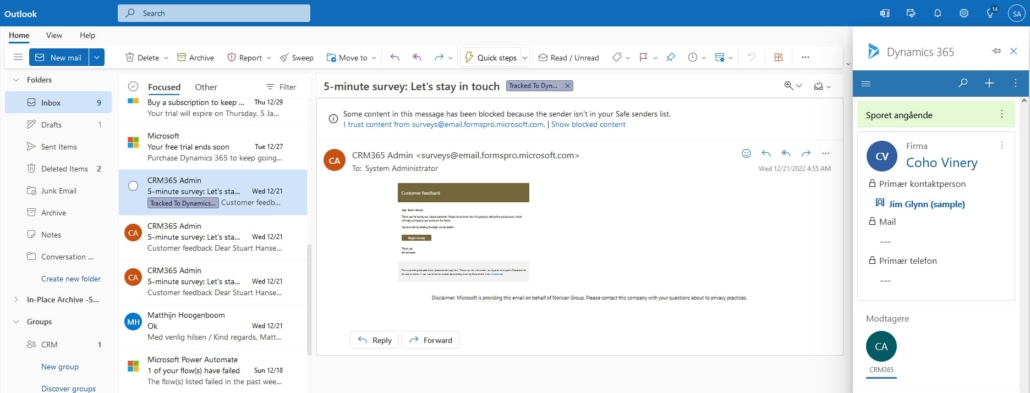1030x393 pixels.
Task: Click Sweep in the toolbar
Action: point(296,57)
